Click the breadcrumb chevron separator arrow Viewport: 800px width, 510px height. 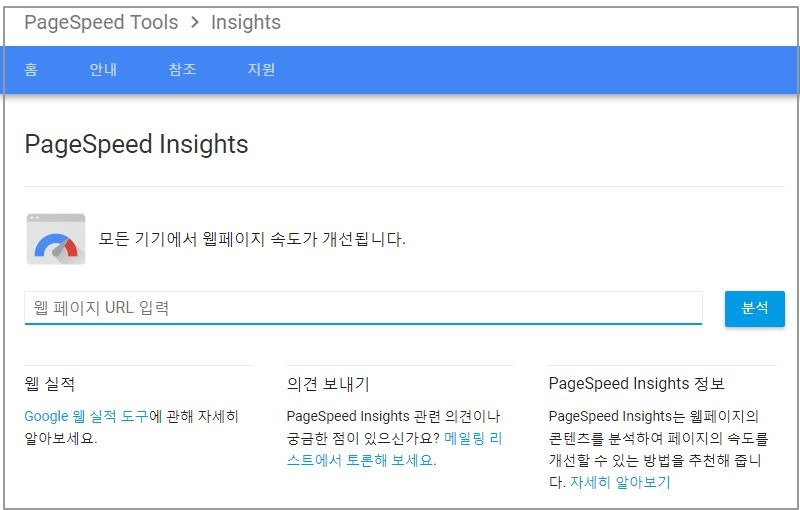coord(194,22)
